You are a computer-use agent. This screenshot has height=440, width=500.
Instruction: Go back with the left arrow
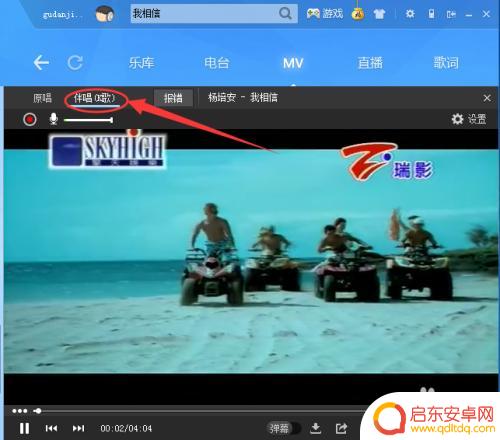coord(41,63)
